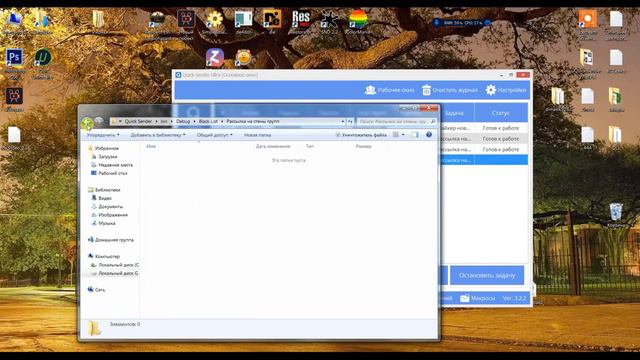Image resolution: width=640 pixels, height=360 pixels.
Task: Open the help question mark icon in Explorer
Action: 429,135
